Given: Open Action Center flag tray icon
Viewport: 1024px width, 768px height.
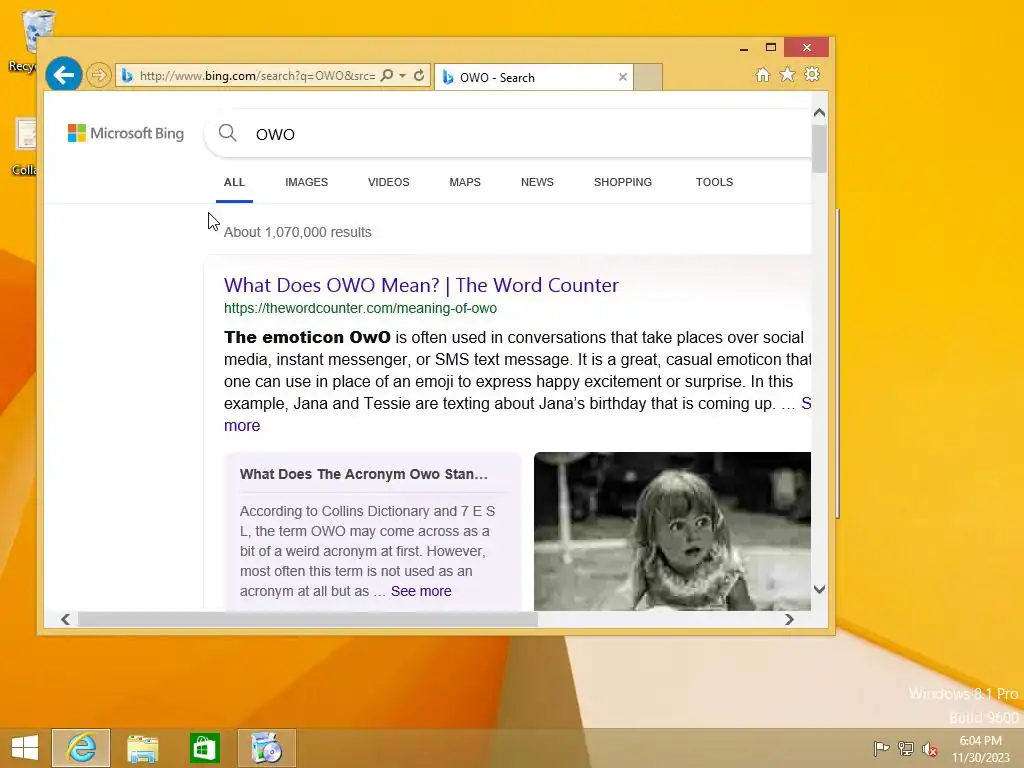Looking at the screenshot, I should tap(882, 748).
